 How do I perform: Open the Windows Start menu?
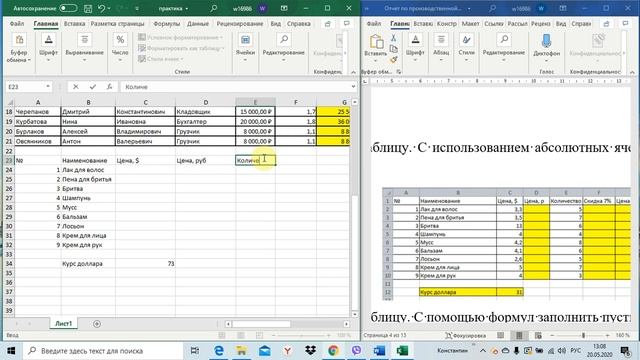tap(11, 351)
